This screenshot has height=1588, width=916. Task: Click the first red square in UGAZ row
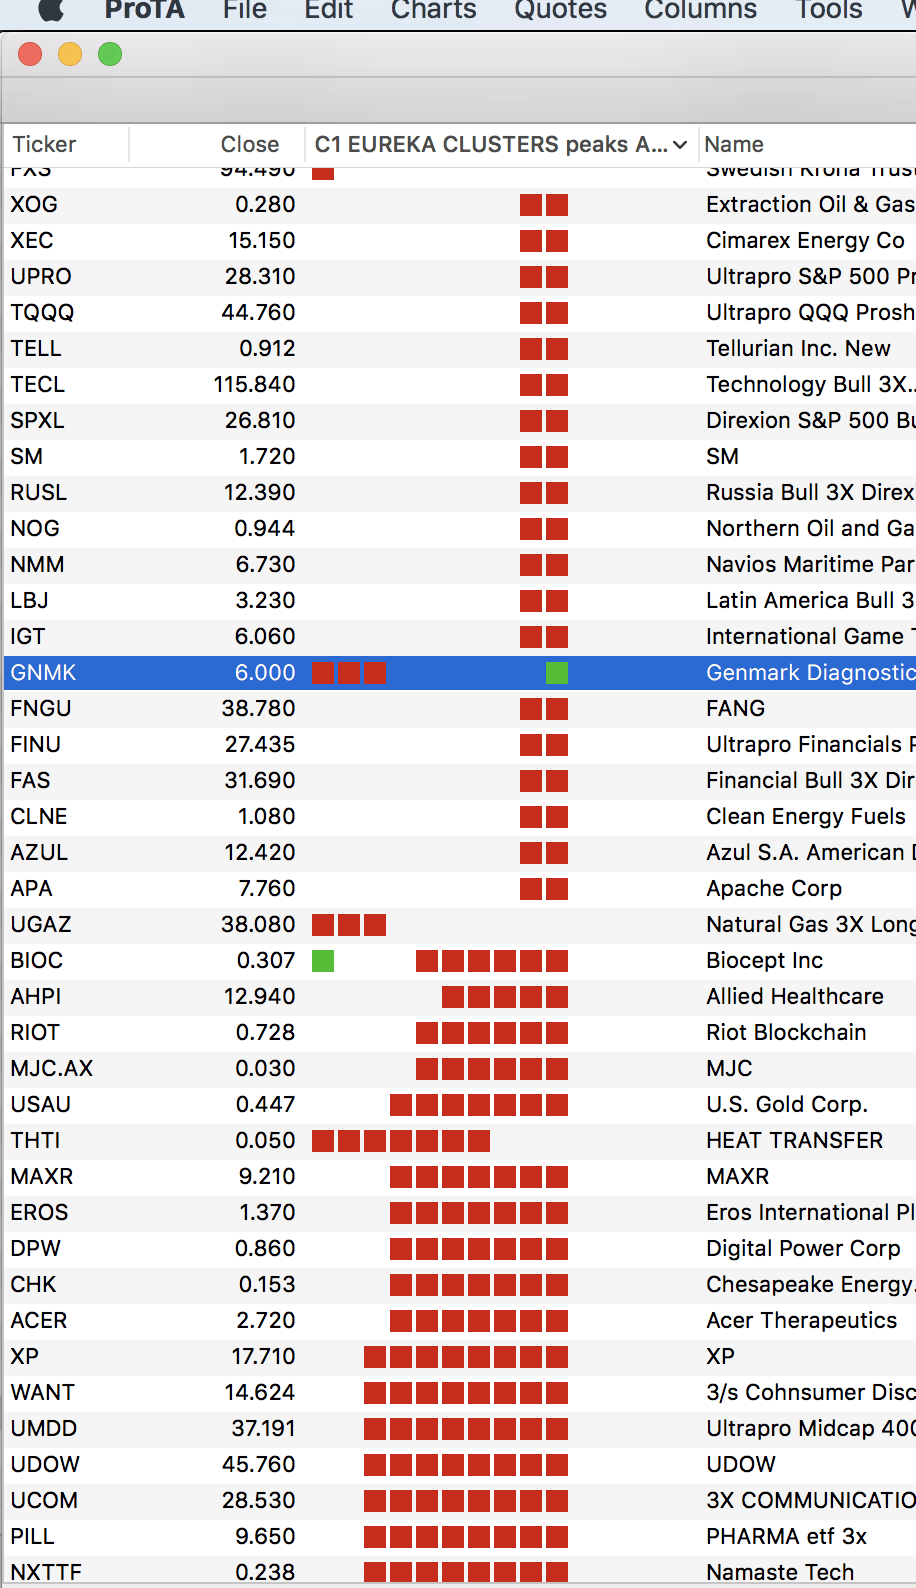click(323, 925)
